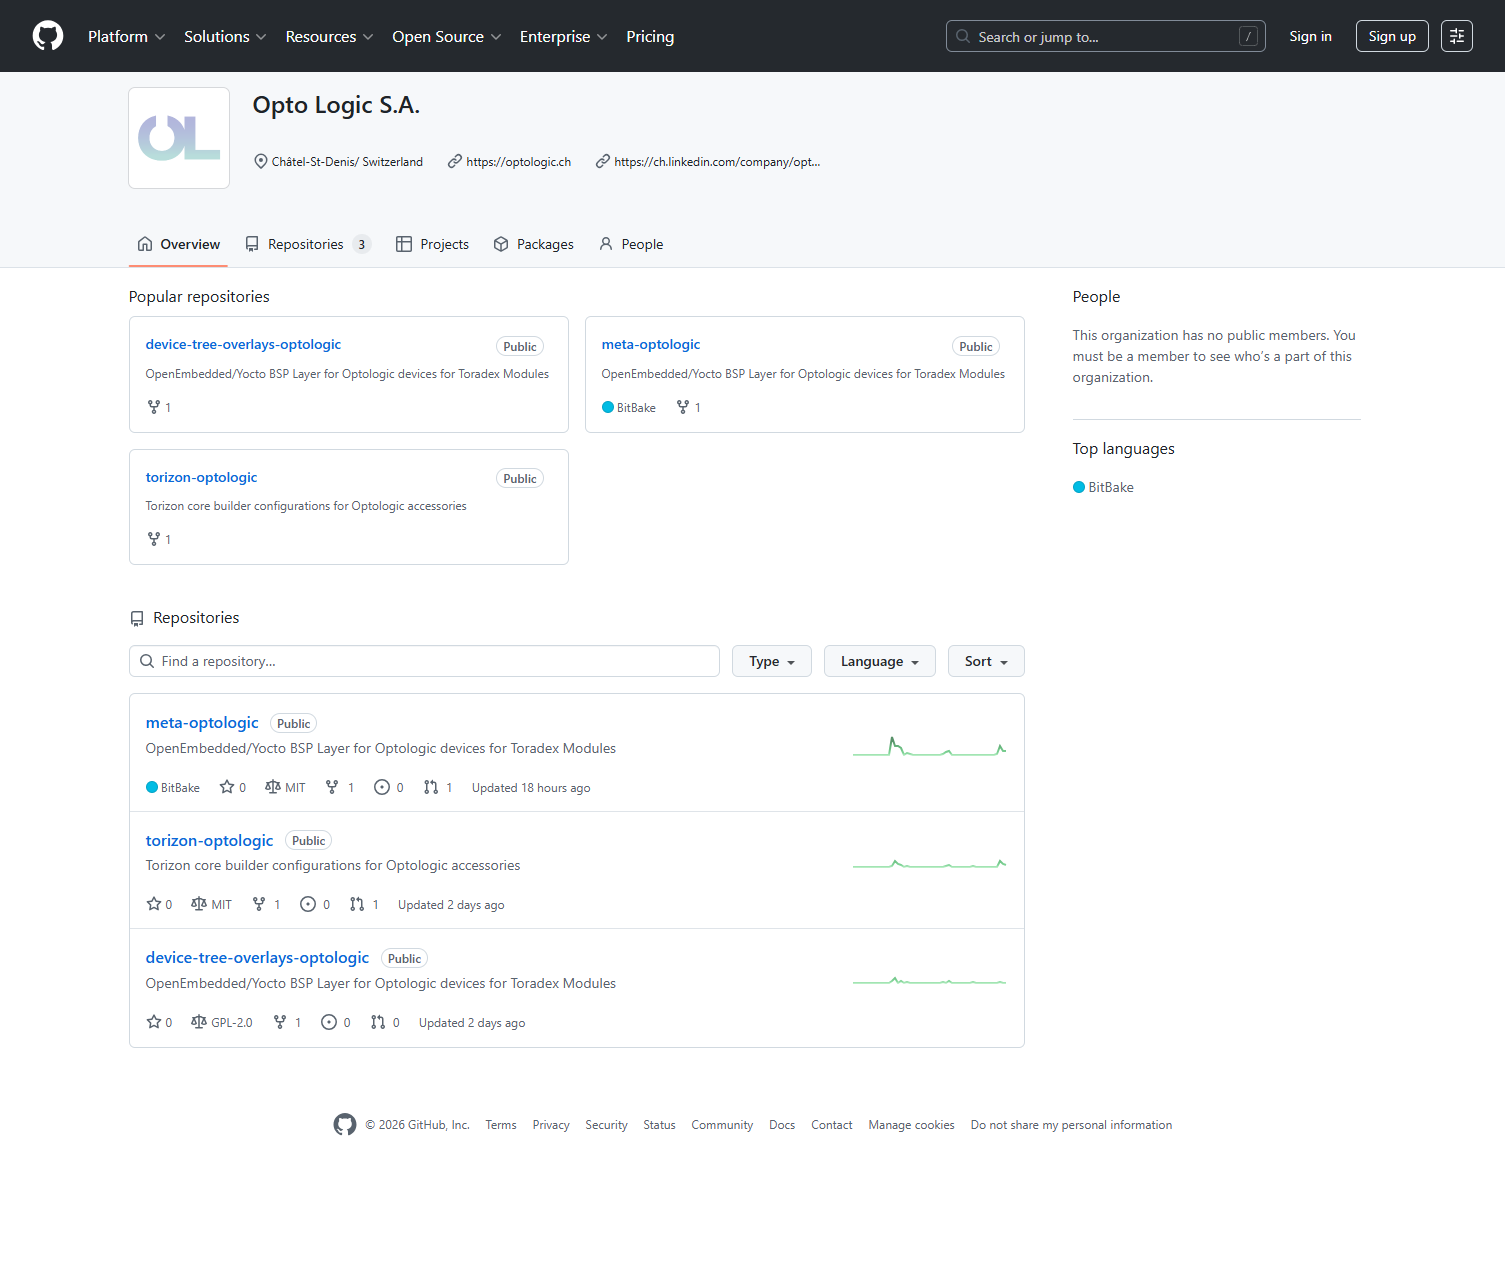1505x1270 pixels.
Task: Open issues icon in meta-optologic row
Action: click(382, 787)
